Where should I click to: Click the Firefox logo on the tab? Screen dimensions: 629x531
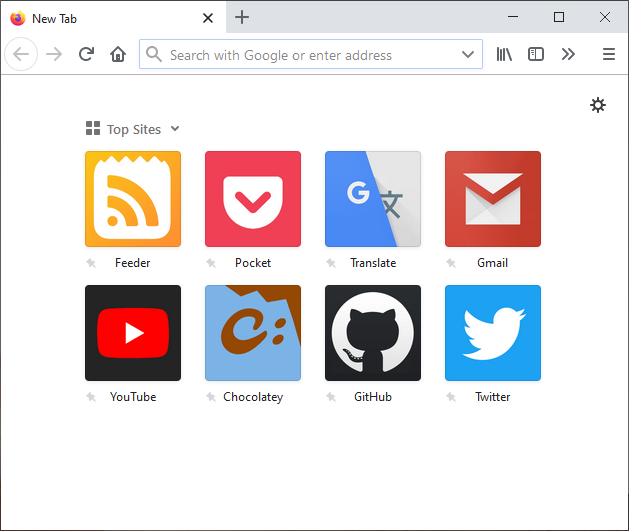click(18, 18)
